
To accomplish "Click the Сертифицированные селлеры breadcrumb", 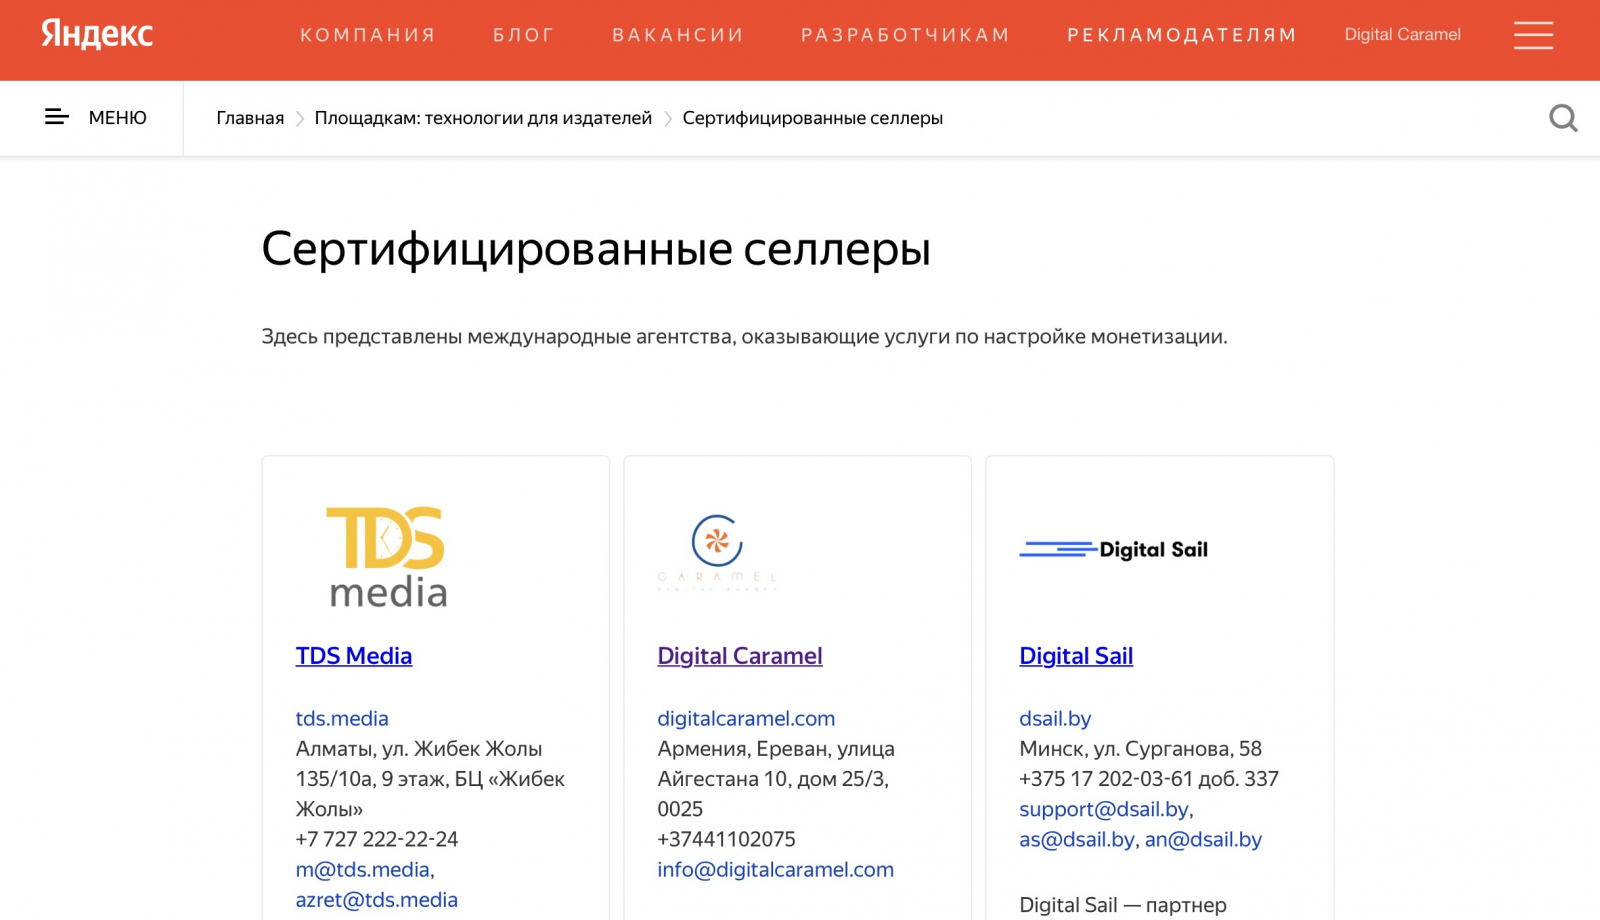I will [813, 118].
